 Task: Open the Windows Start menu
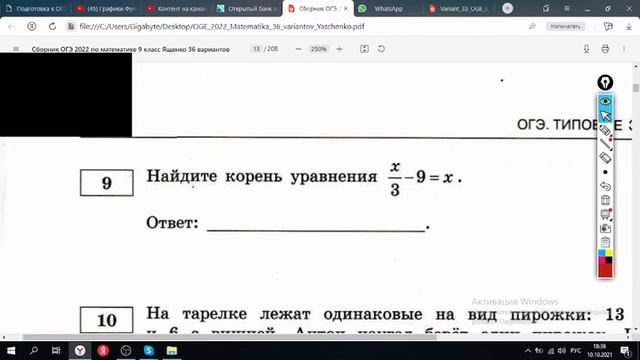(11, 350)
